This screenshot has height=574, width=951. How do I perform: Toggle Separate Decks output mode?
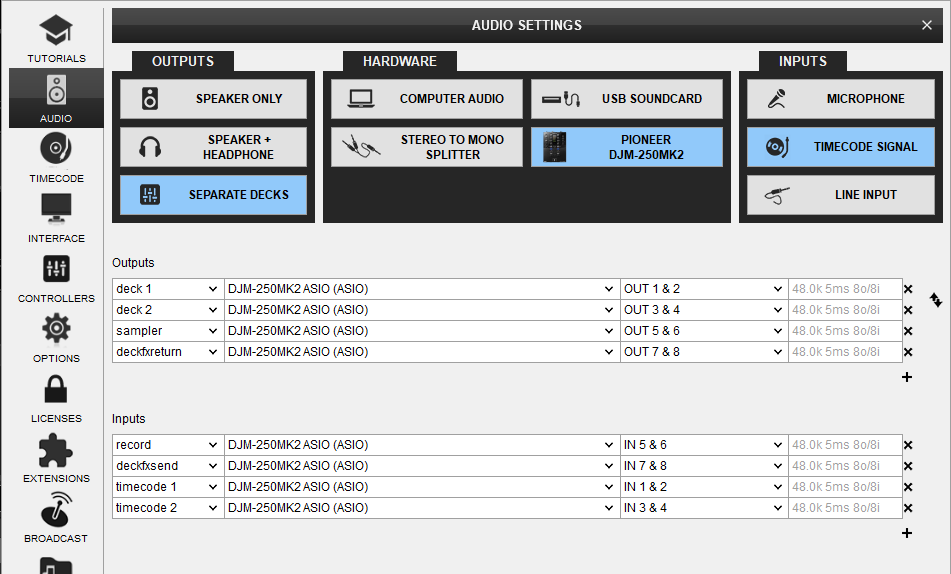click(x=213, y=195)
